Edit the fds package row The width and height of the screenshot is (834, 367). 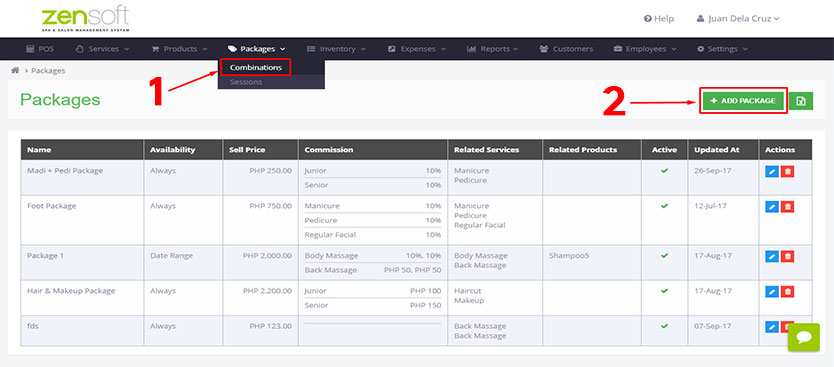(772, 327)
